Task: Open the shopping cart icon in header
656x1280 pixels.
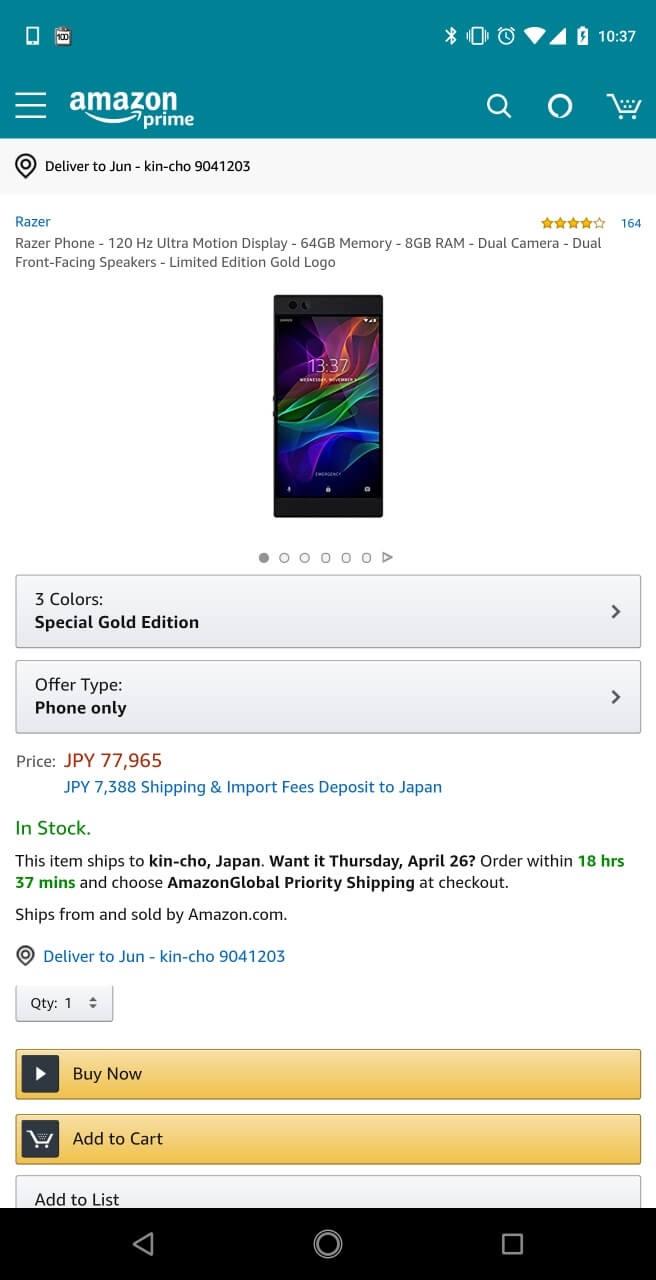Action: (x=624, y=106)
